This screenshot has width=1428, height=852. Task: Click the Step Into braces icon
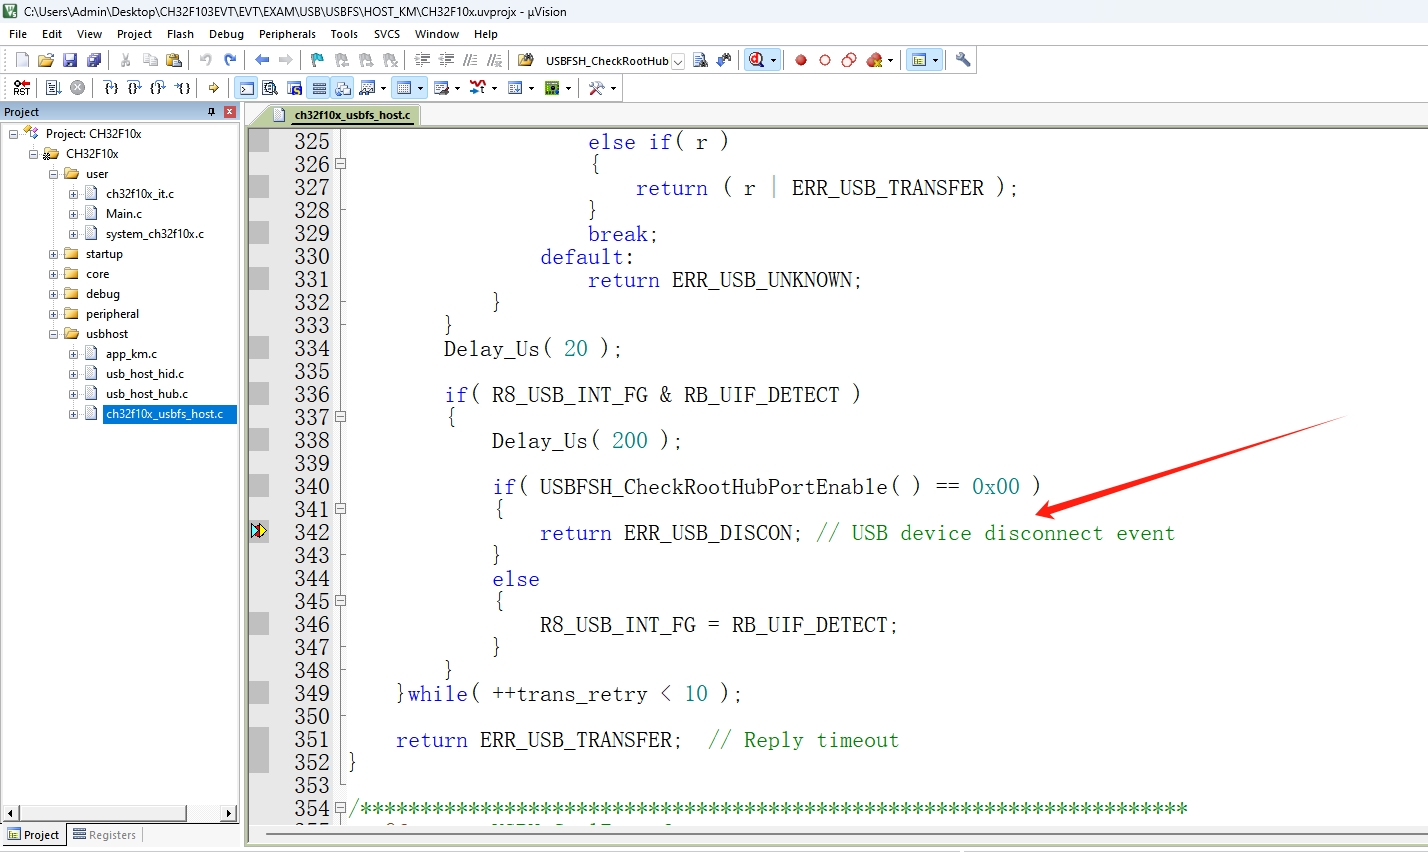(x=111, y=88)
